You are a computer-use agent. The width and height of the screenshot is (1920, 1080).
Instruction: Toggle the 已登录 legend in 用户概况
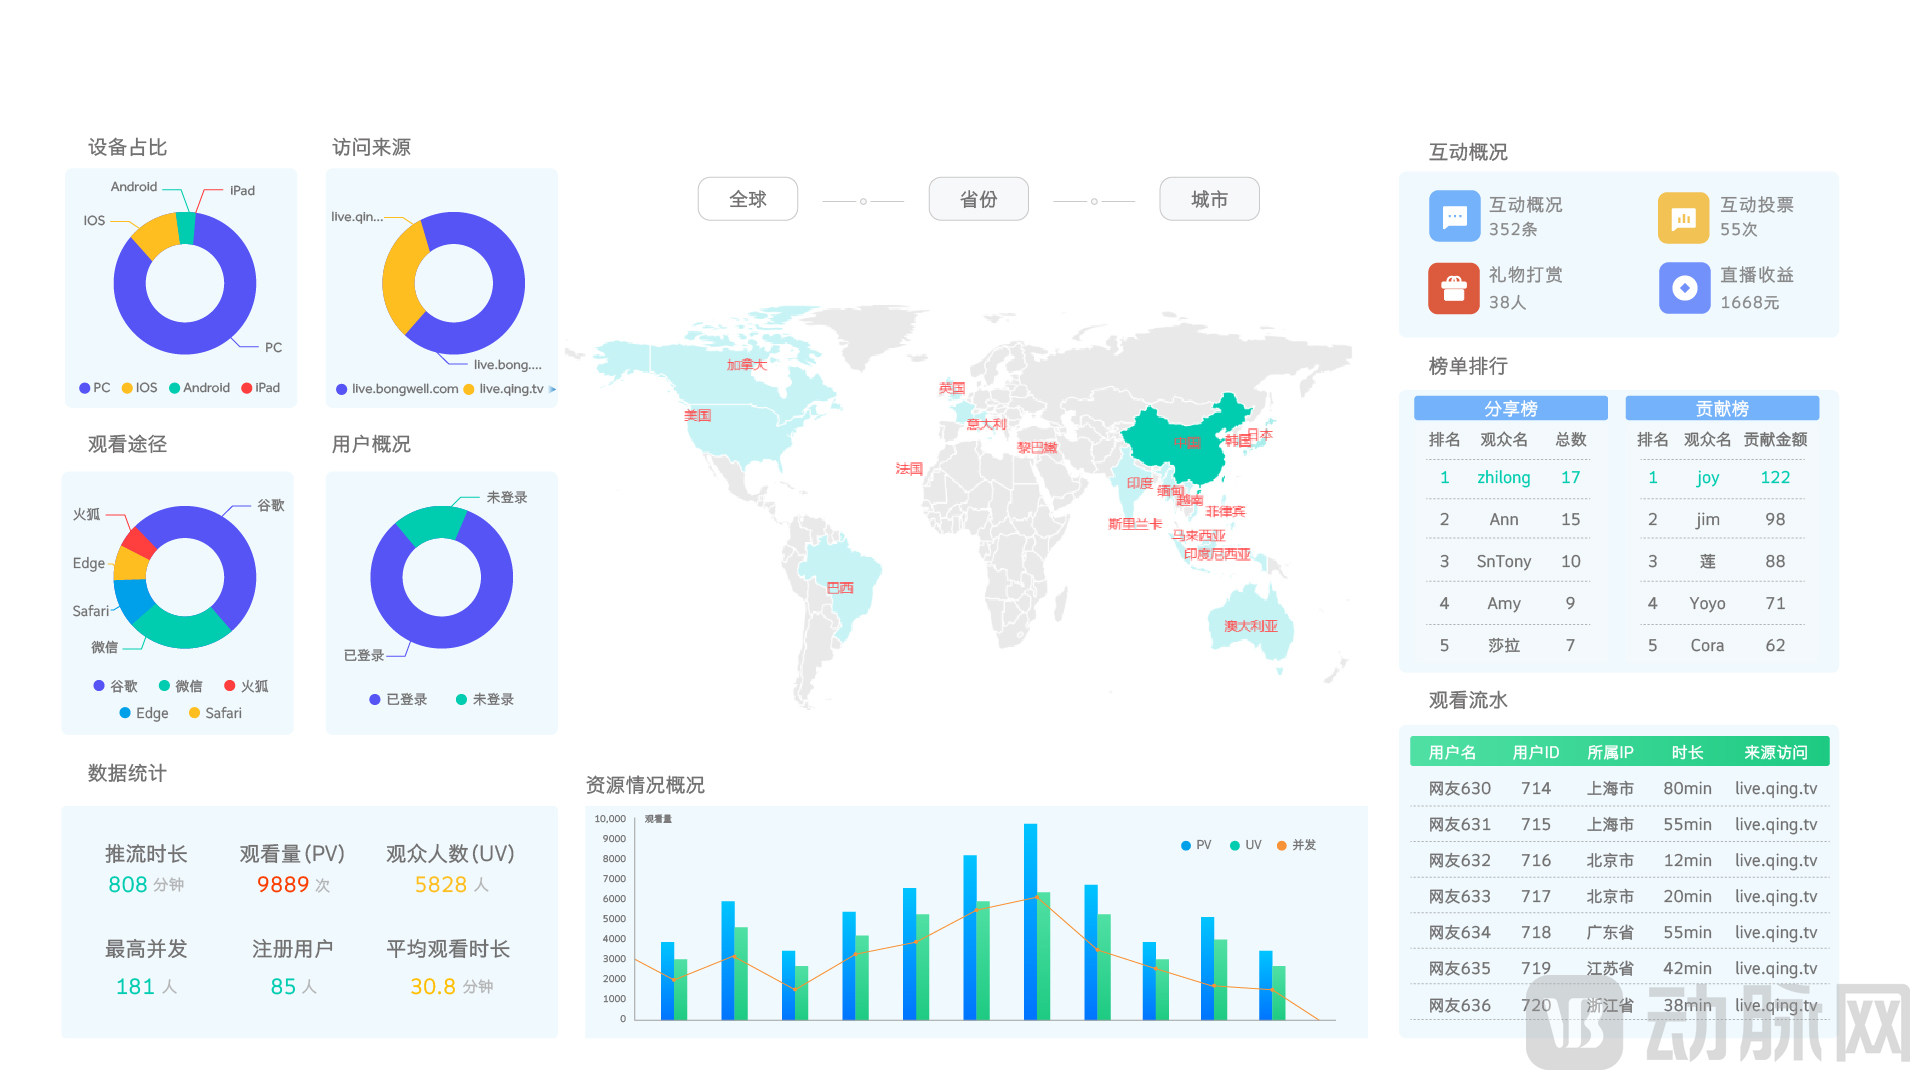coord(398,699)
